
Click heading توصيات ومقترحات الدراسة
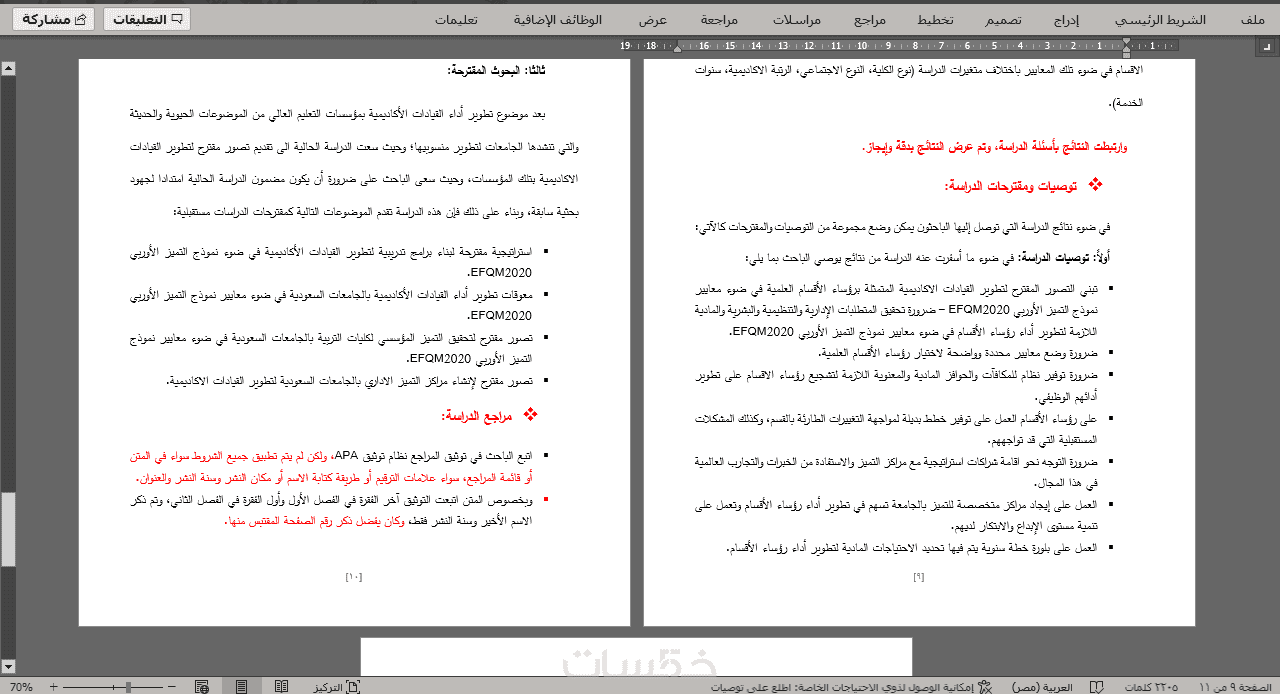[x=1010, y=187]
